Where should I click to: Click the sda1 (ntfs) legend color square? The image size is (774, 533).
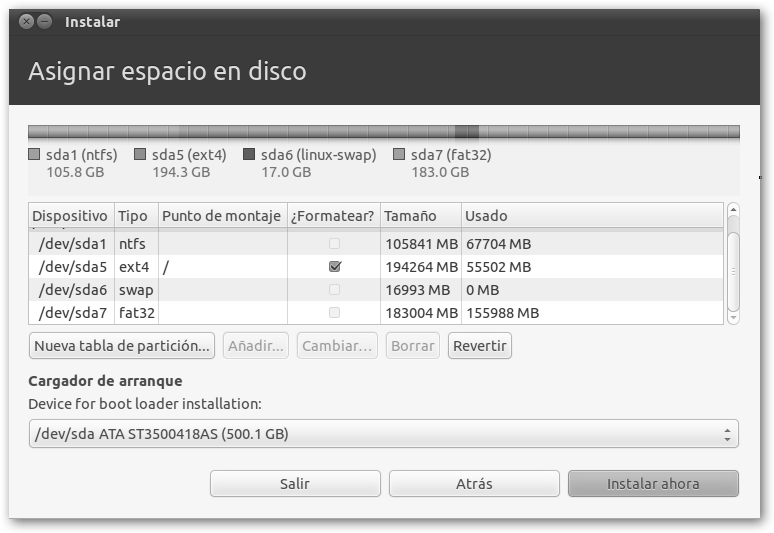pos(35,155)
